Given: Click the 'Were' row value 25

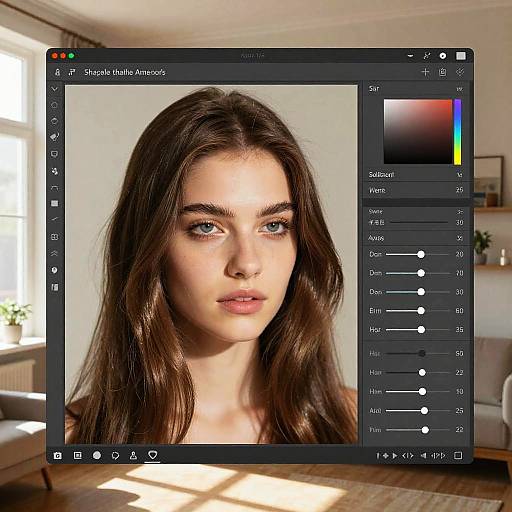Looking at the screenshot, I should pos(459,190).
